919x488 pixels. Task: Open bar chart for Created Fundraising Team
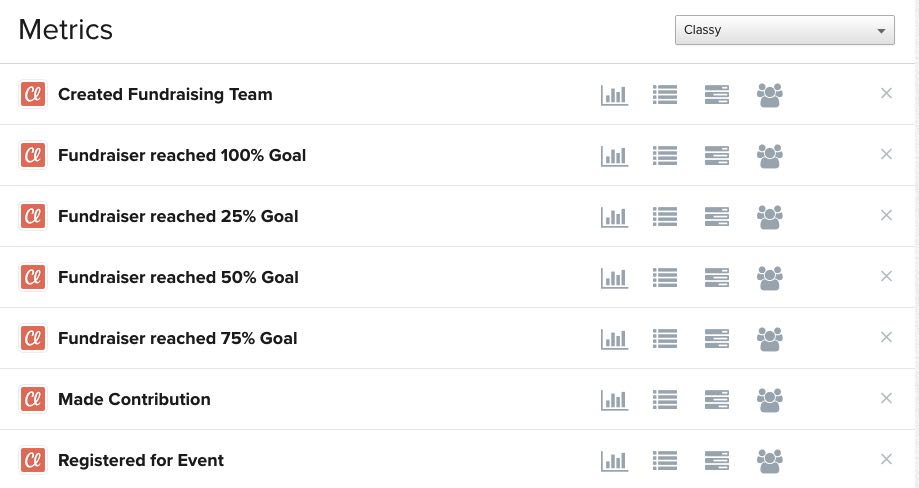(x=614, y=95)
